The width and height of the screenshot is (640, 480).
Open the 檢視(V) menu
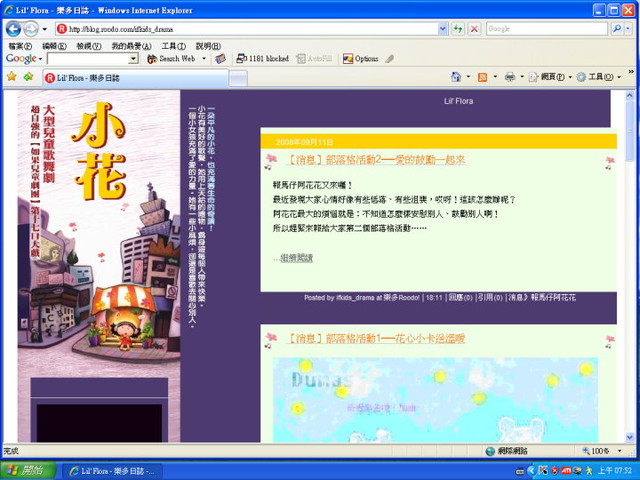click(89, 46)
